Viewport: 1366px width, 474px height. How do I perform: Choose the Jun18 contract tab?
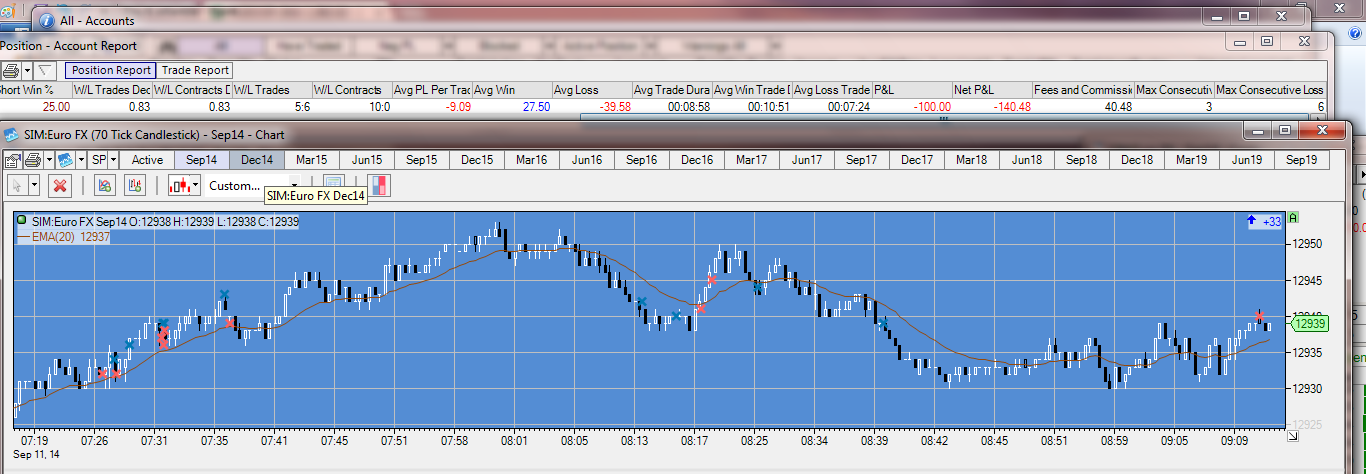click(x=1027, y=160)
